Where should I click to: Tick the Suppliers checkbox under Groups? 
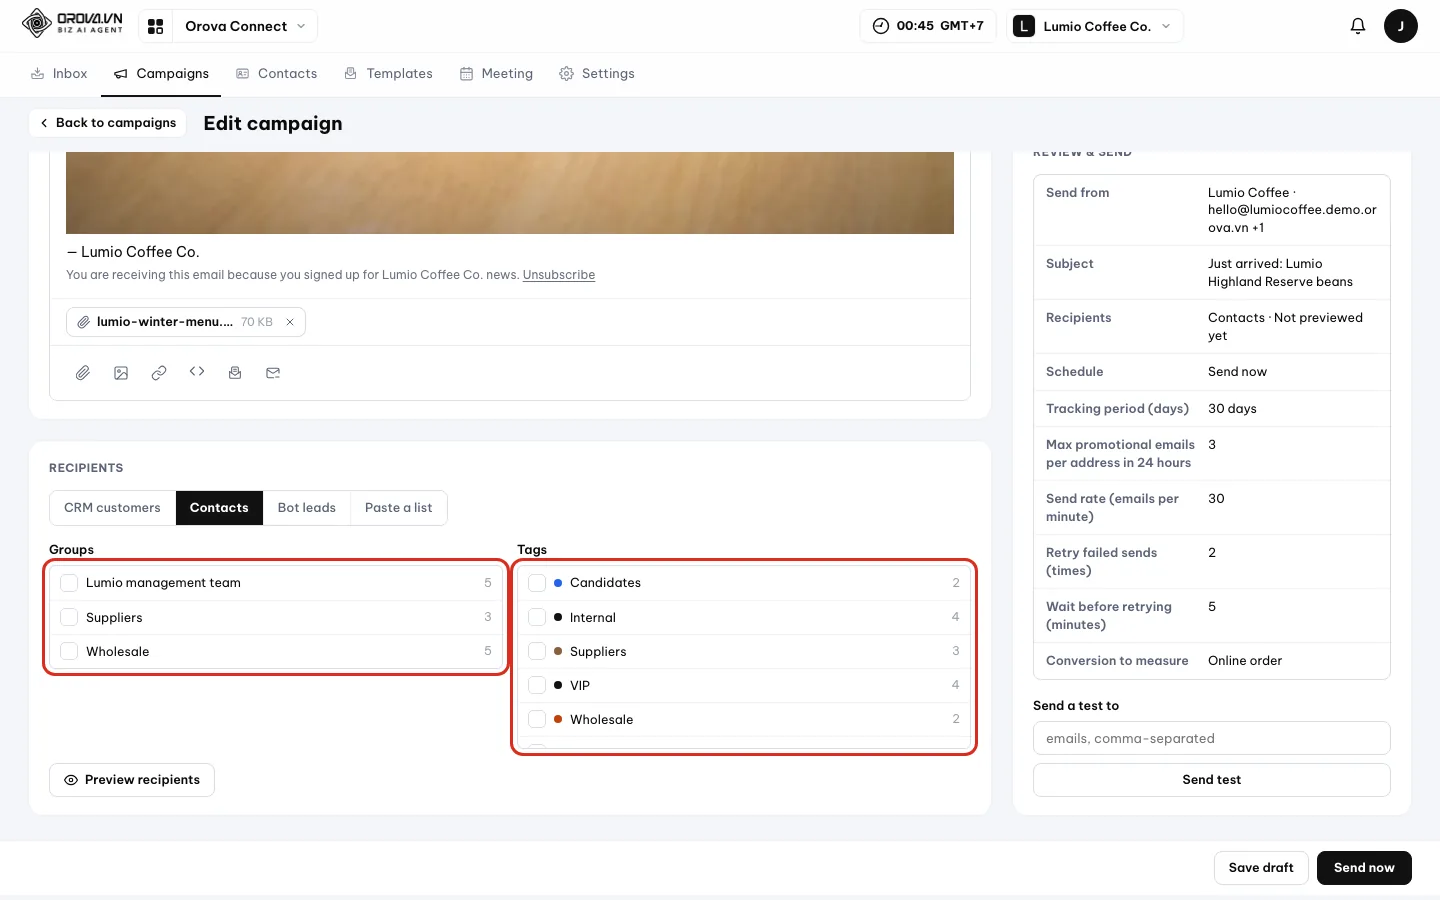point(69,617)
